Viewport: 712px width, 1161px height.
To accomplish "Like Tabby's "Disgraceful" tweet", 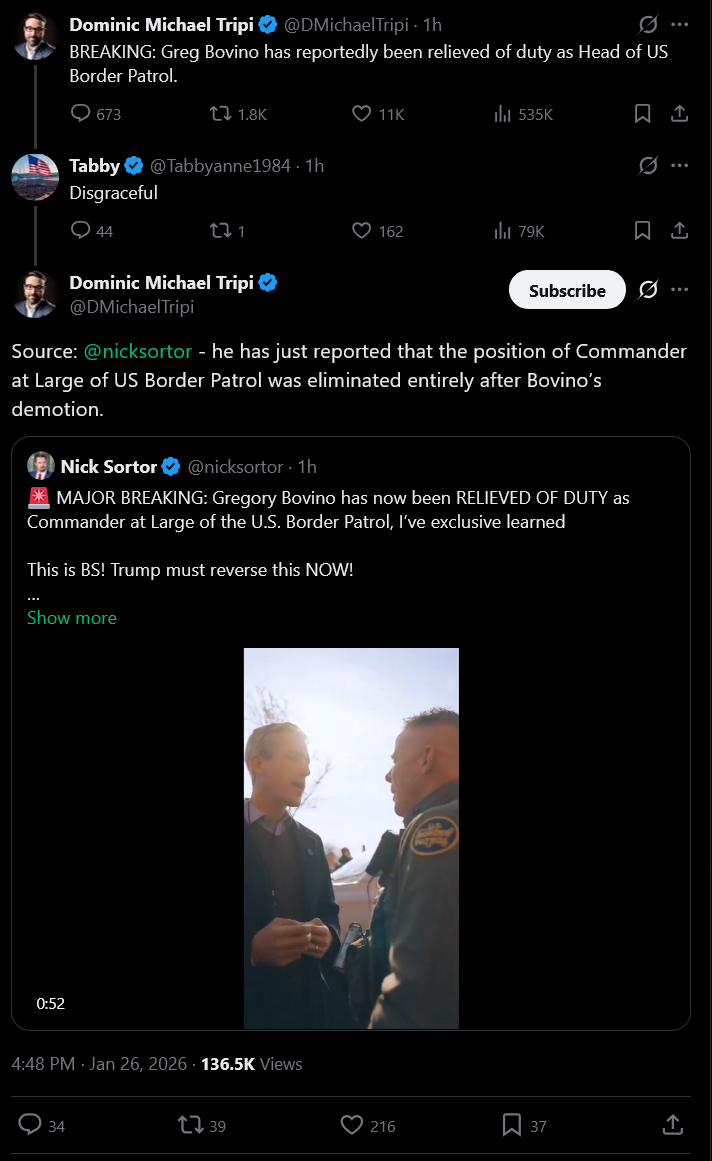I will (x=363, y=231).
